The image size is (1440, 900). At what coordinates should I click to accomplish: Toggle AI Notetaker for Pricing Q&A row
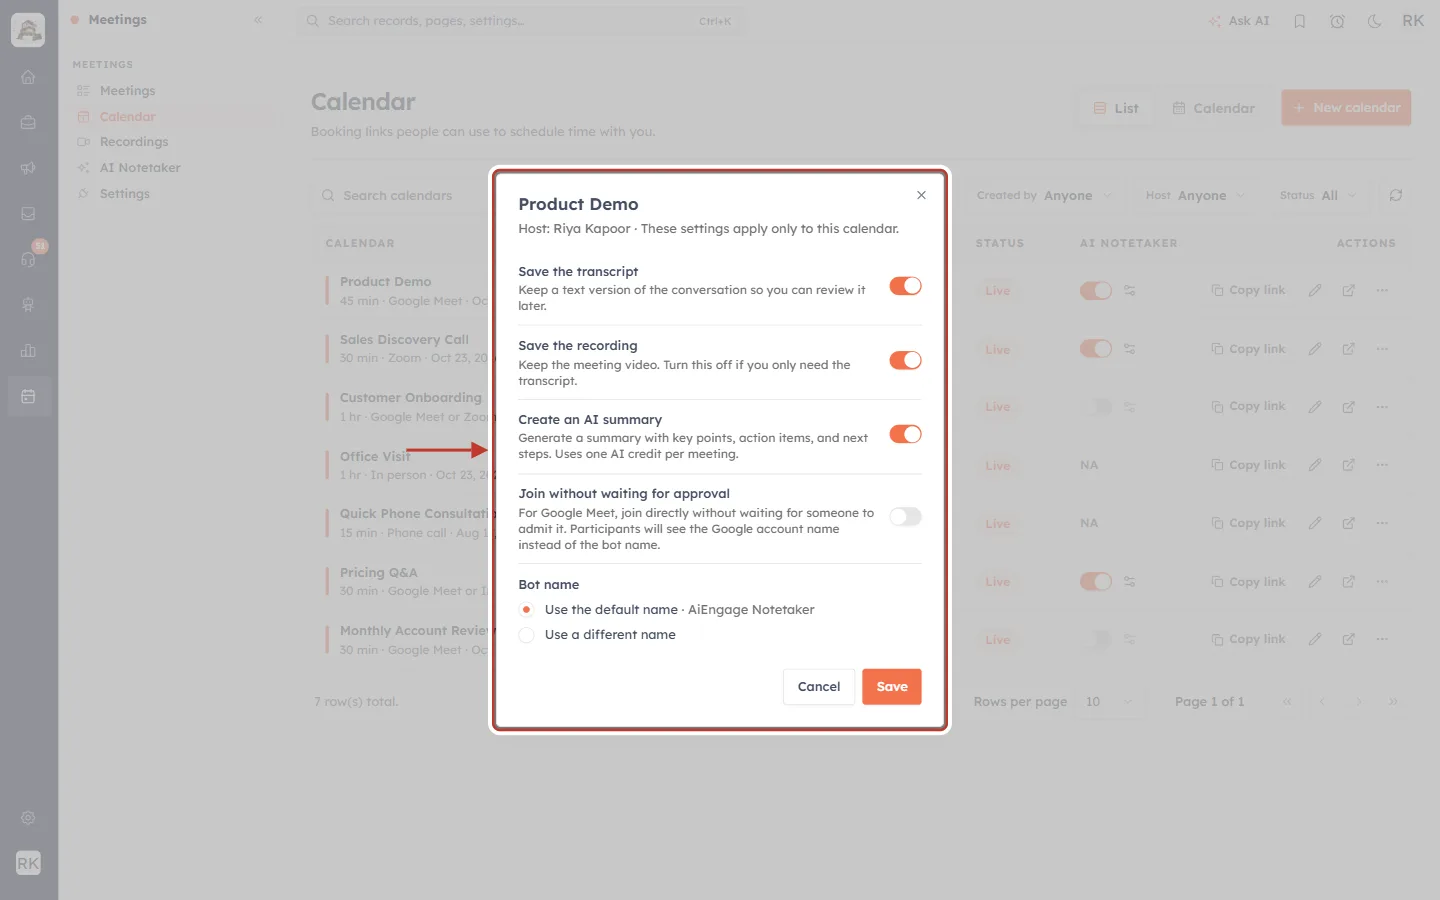1096,582
